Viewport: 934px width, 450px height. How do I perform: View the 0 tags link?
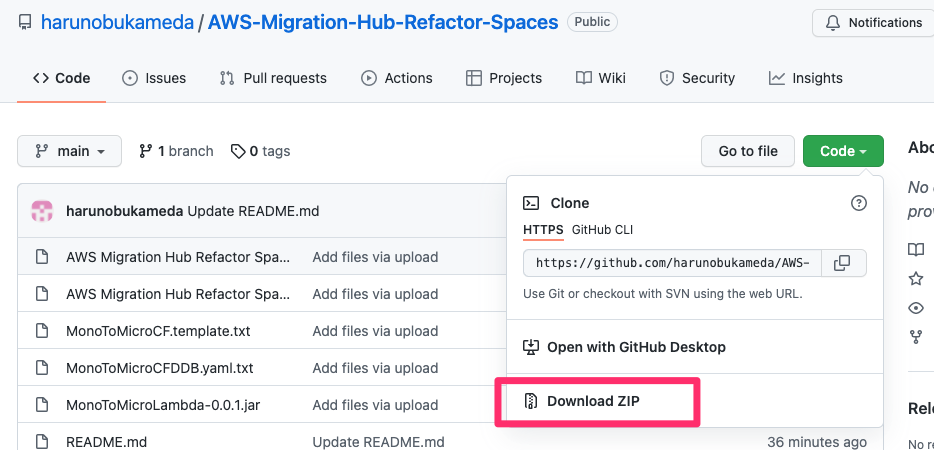click(260, 151)
